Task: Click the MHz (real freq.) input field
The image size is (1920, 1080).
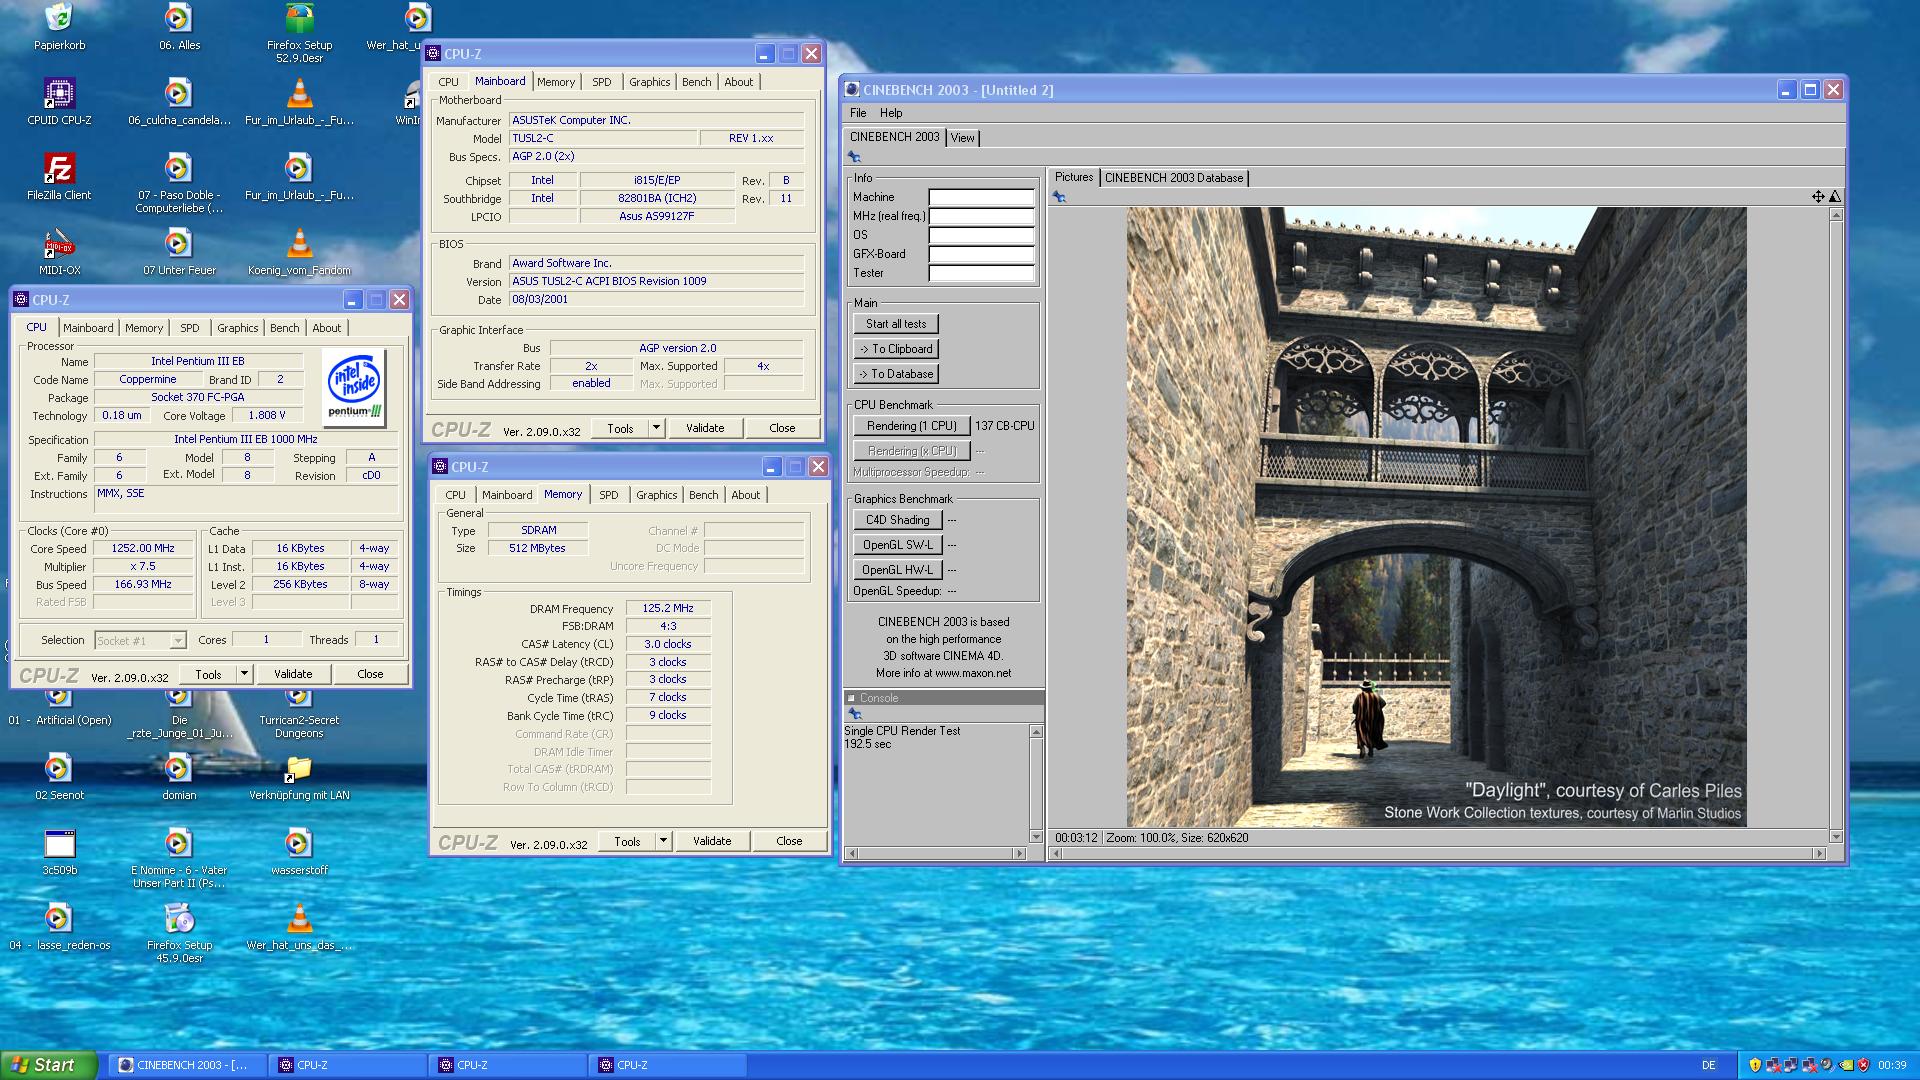Action: point(981,216)
